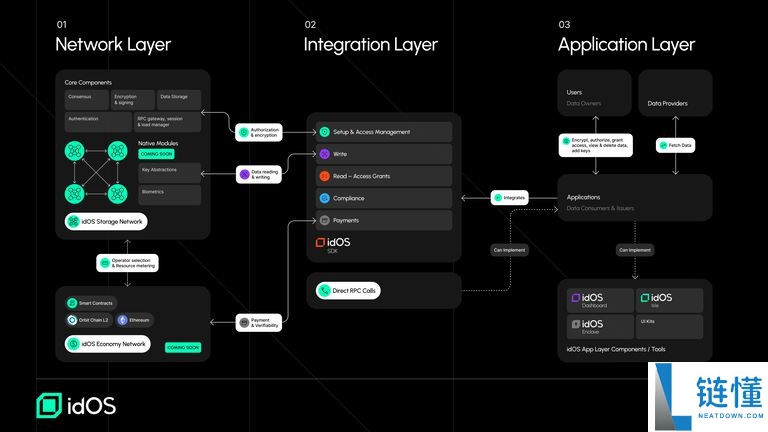Click the orange Read – Access Grants icon

point(325,176)
